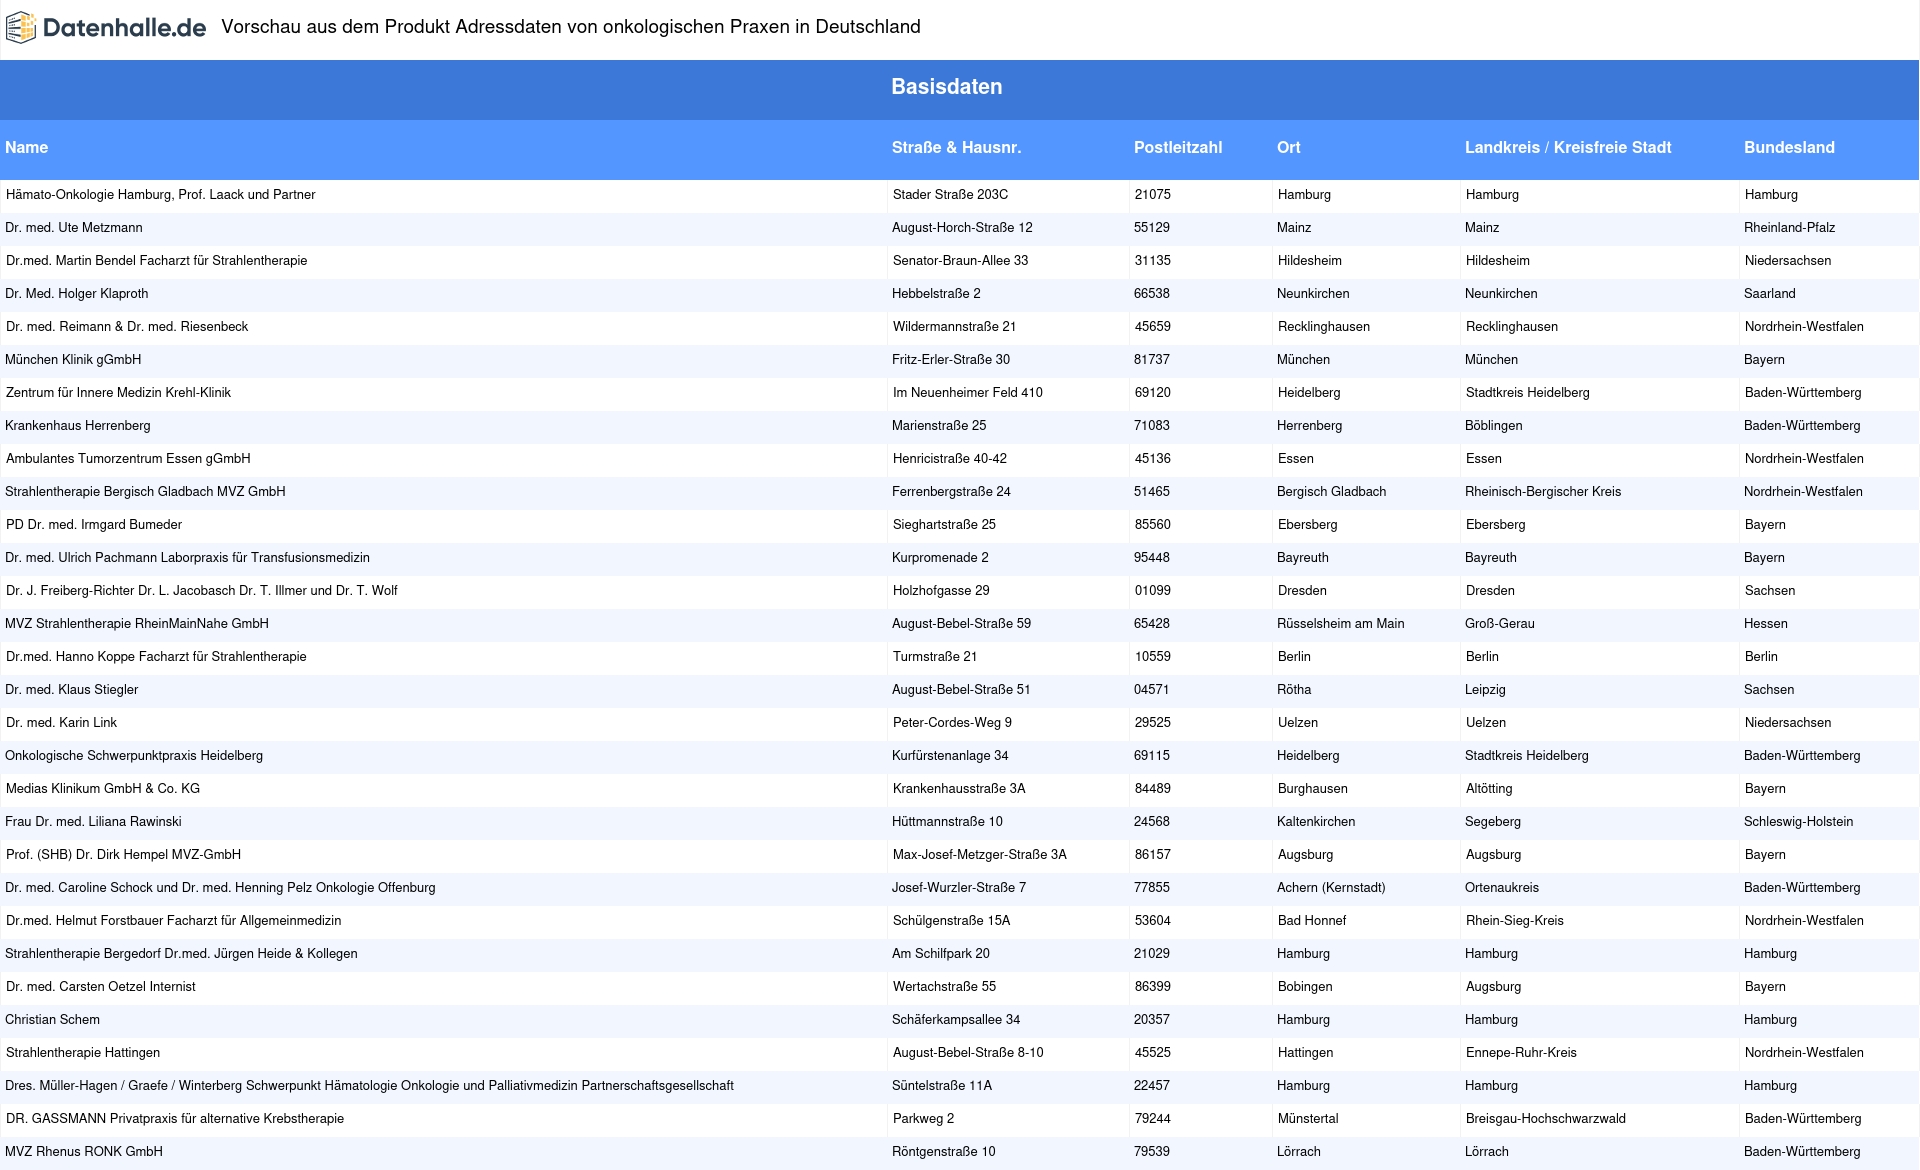The height and width of the screenshot is (1170, 1920).
Task: Click the Ort cell Achern (Kernstadt)
Action: point(1331,888)
